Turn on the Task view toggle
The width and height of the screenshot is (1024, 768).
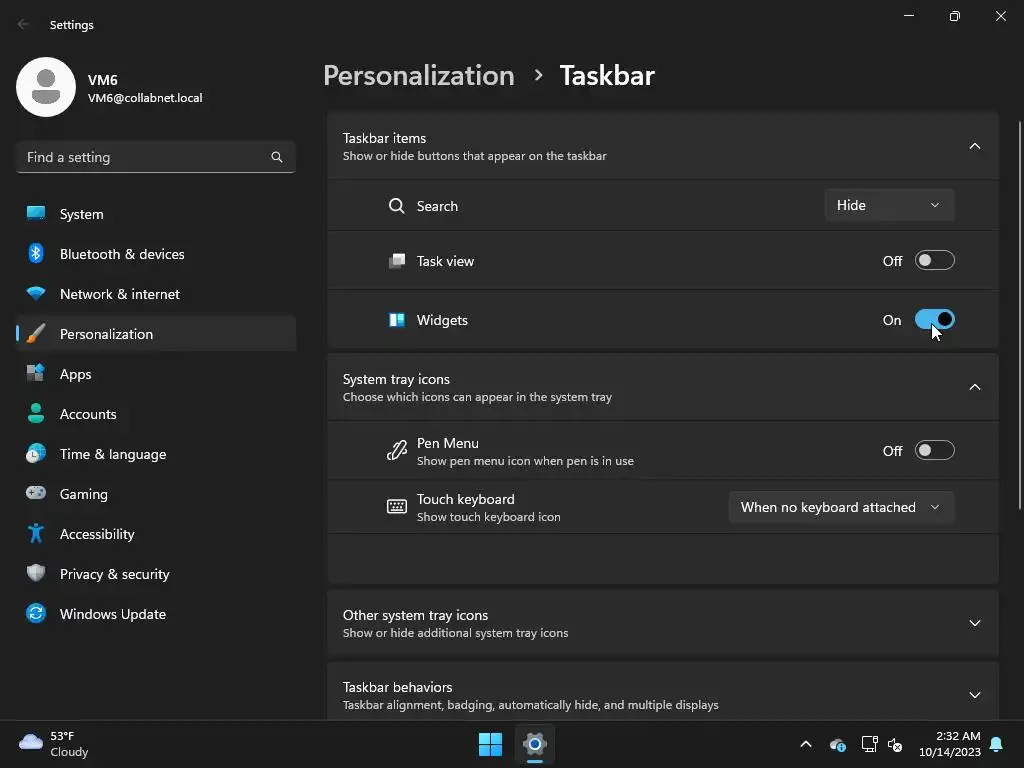[935, 261]
